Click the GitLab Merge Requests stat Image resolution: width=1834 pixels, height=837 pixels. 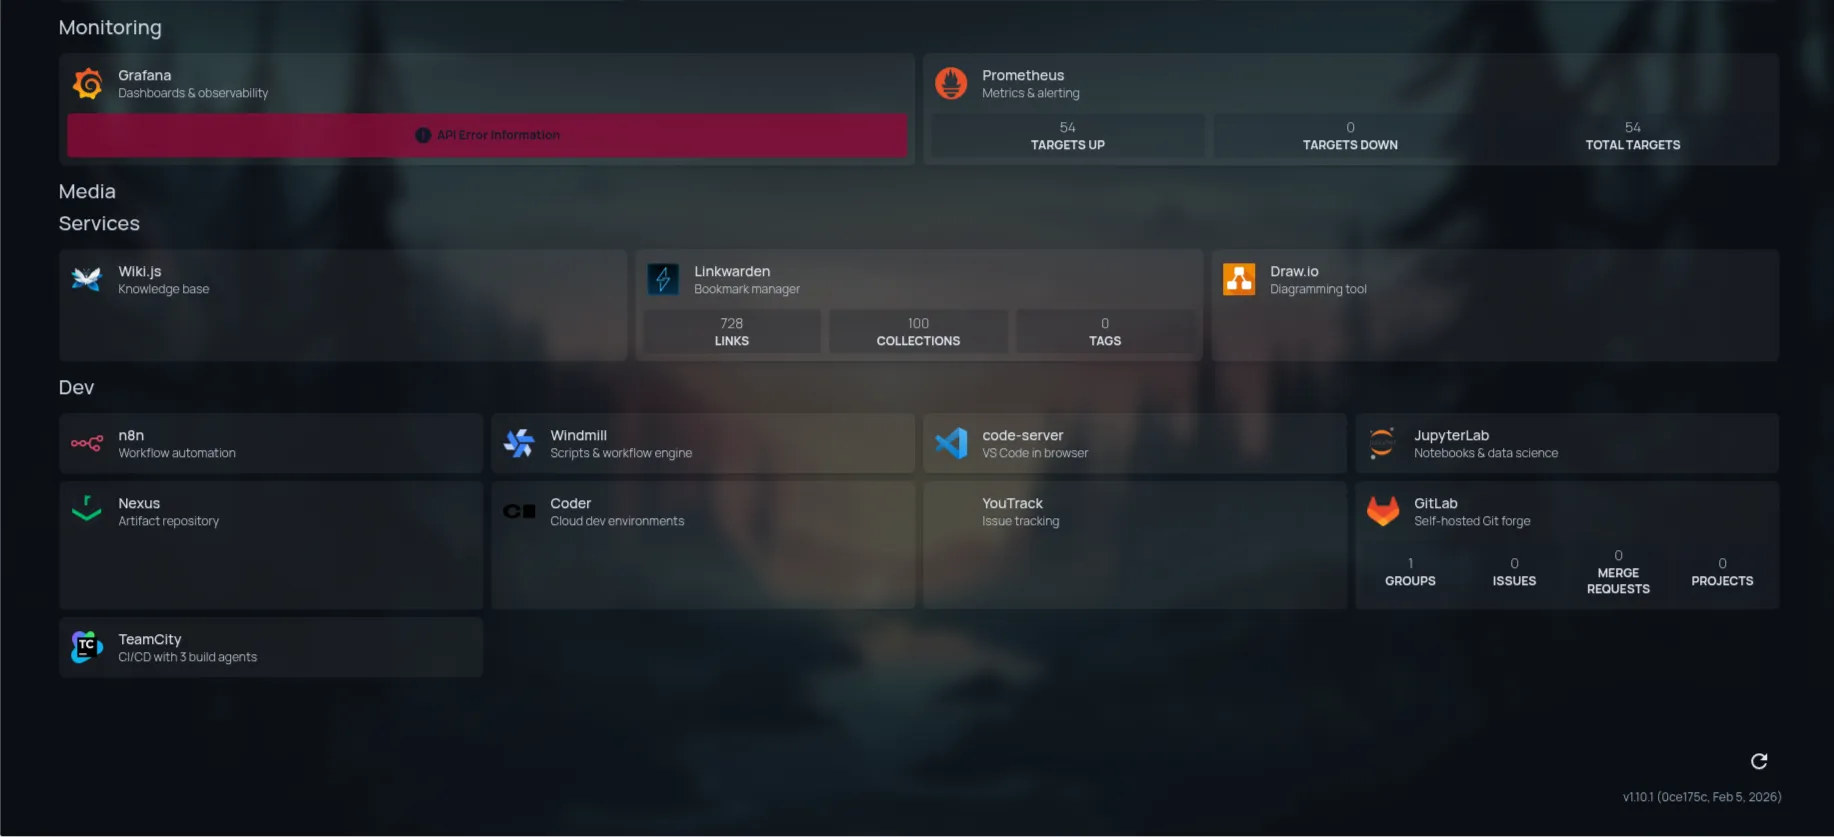1618,572
